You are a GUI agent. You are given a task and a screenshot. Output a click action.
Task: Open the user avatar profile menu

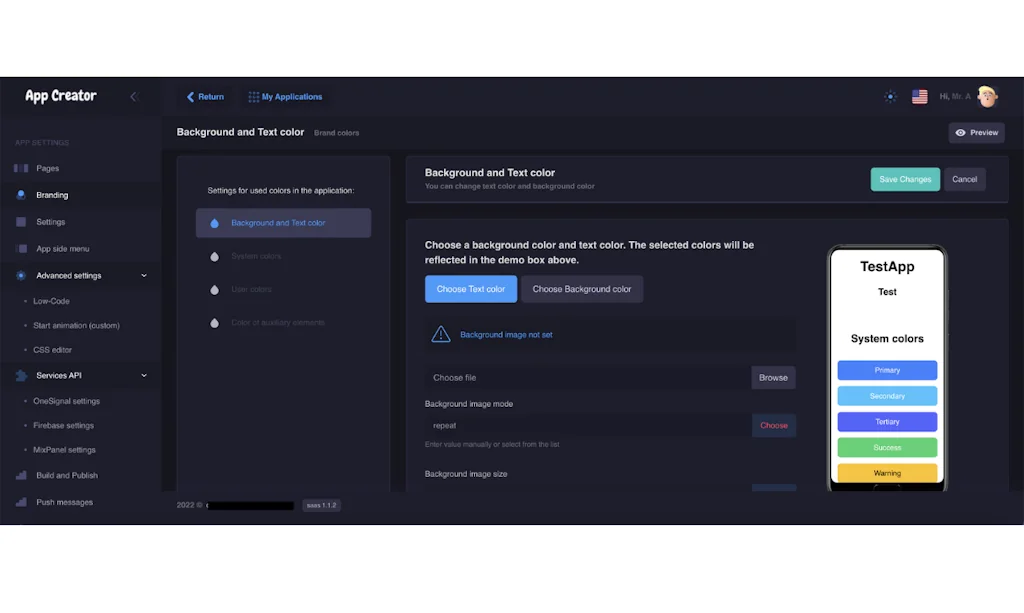(x=987, y=96)
